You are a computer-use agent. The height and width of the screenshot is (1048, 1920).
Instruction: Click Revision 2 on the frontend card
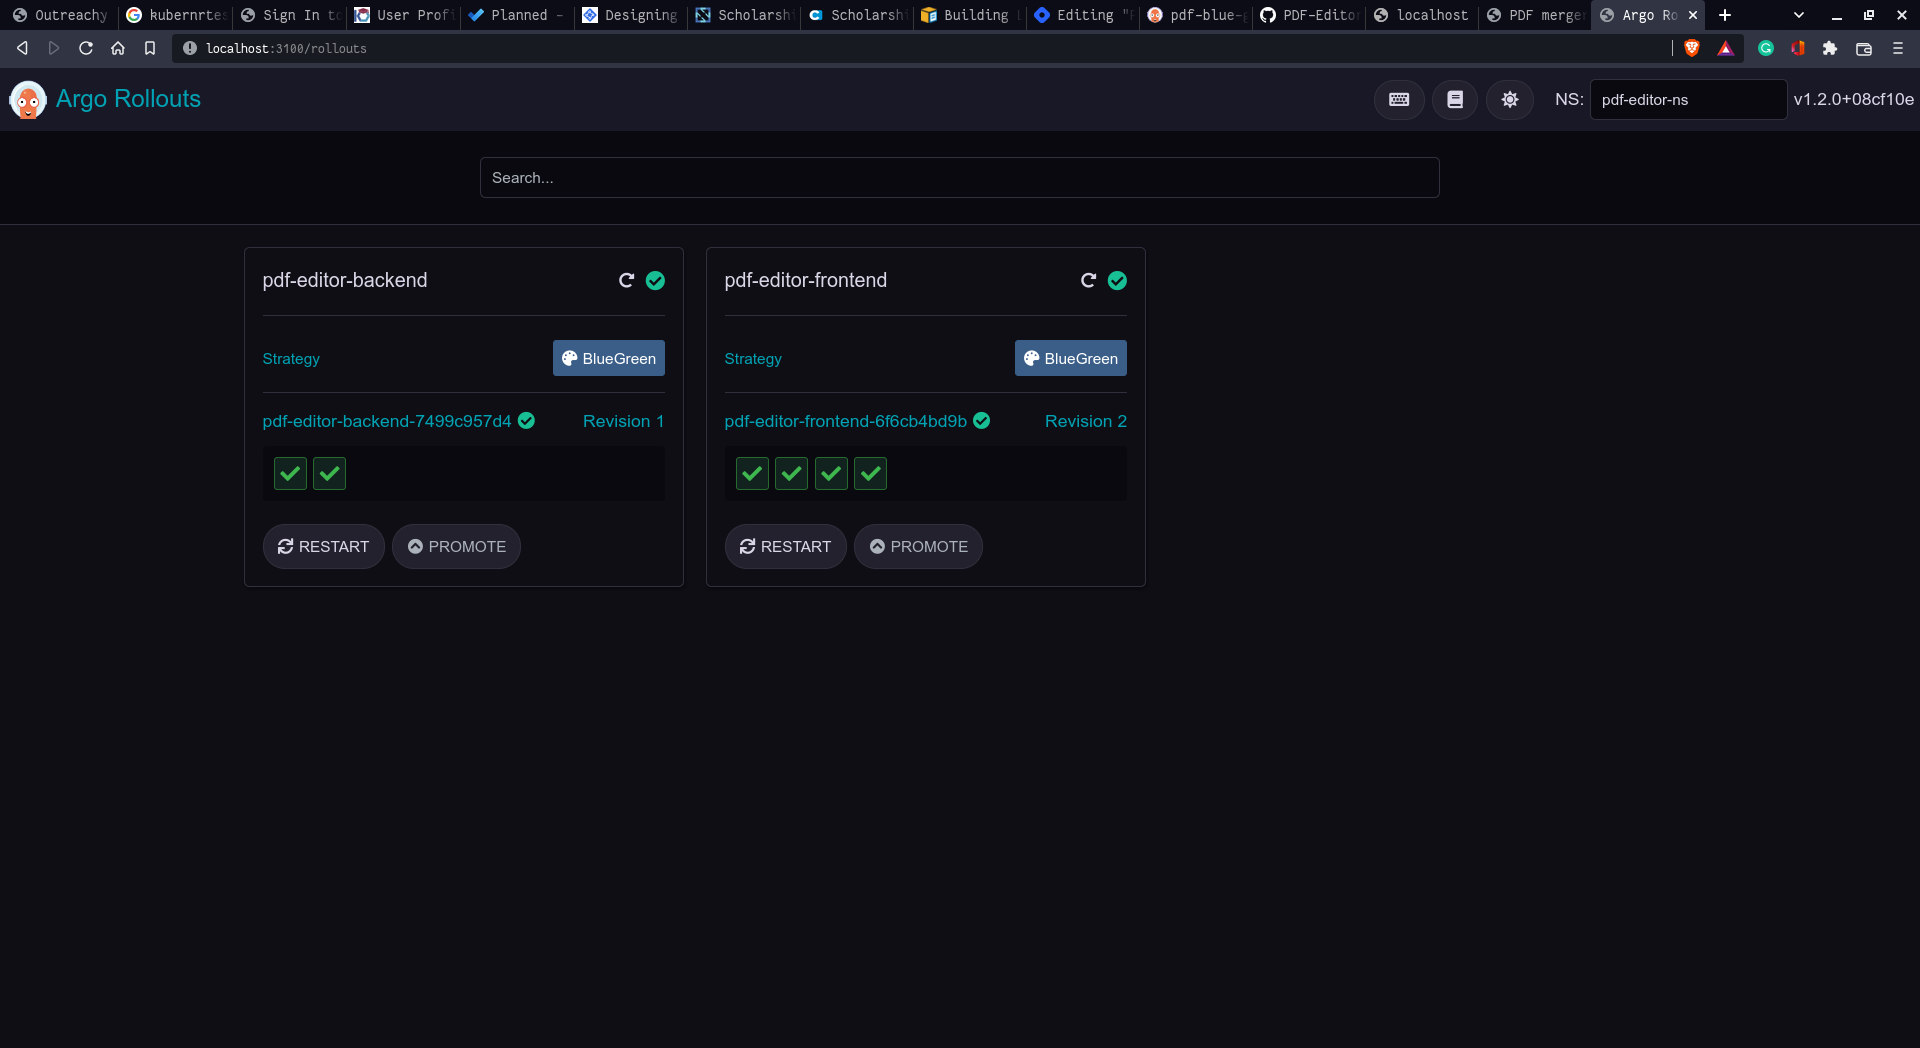[1086, 421]
